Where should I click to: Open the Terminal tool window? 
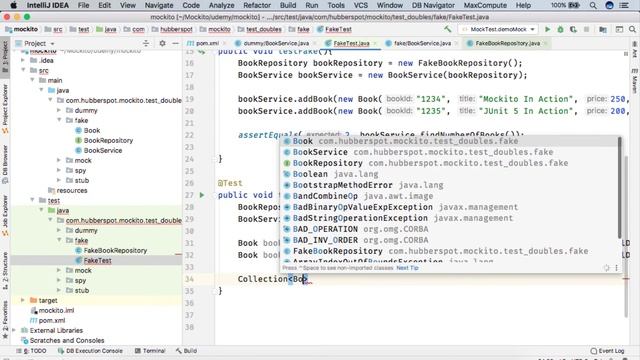pos(150,351)
